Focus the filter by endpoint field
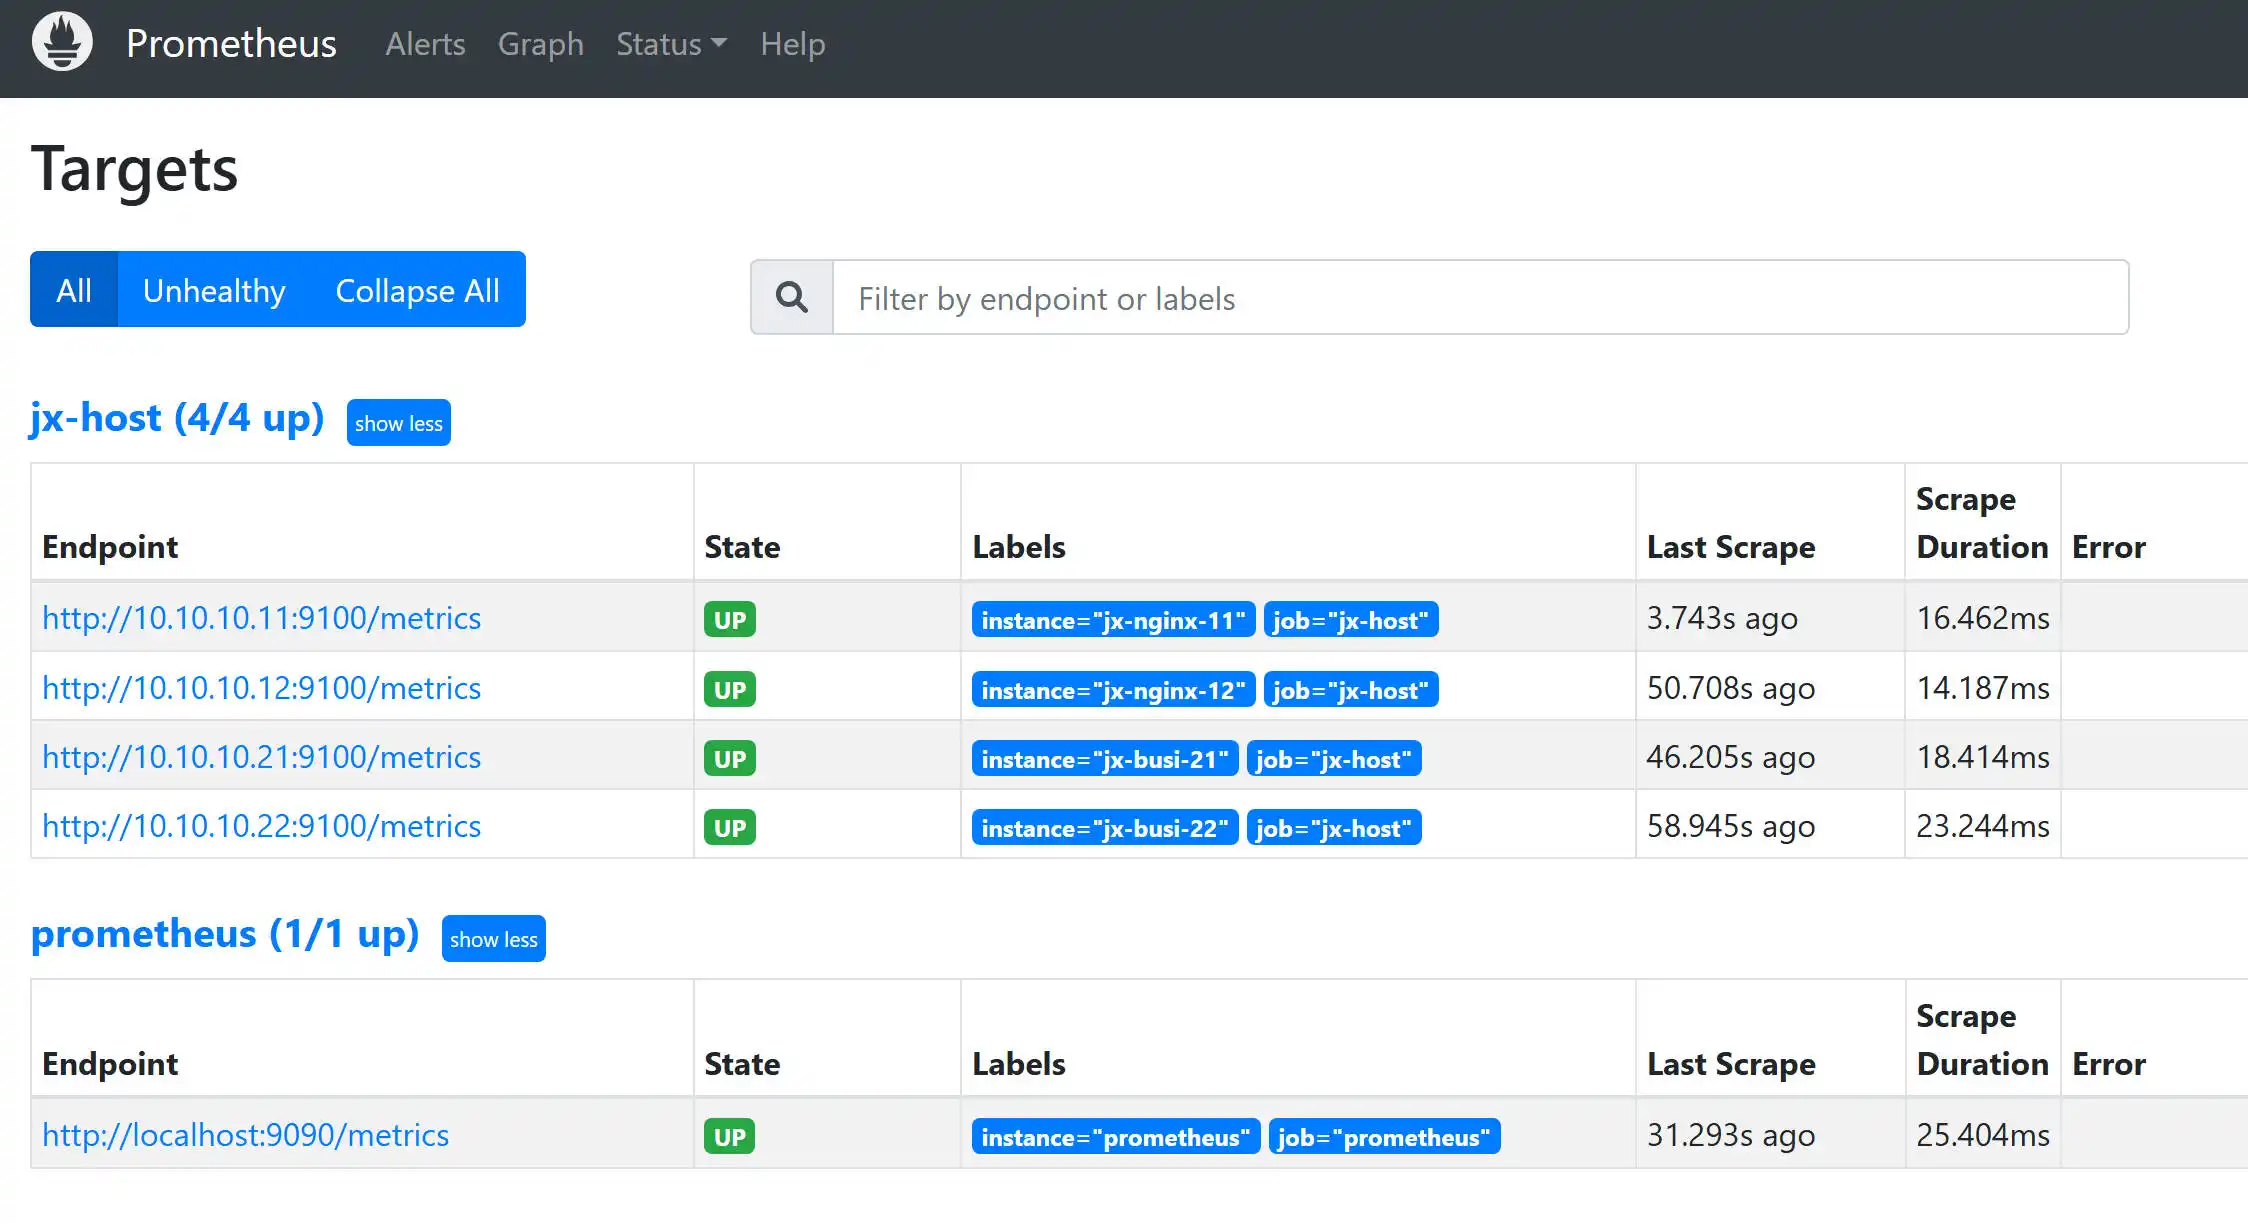Viewport: 2248px width, 1224px height. (1480, 297)
